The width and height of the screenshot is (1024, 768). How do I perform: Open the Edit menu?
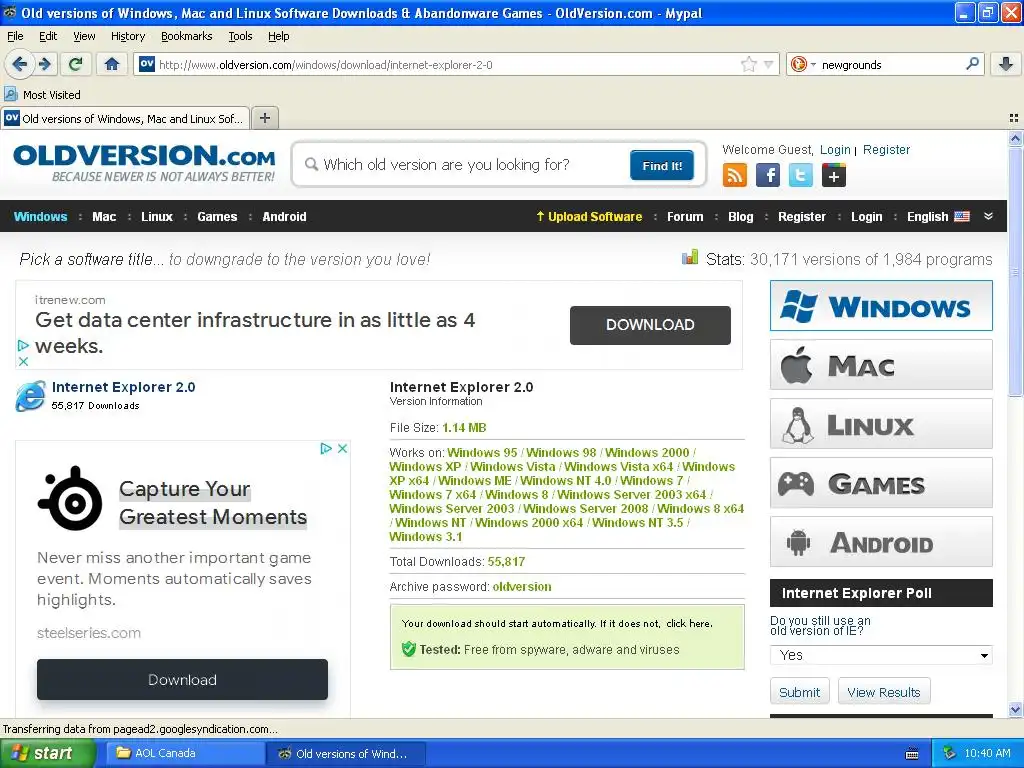tap(48, 36)
